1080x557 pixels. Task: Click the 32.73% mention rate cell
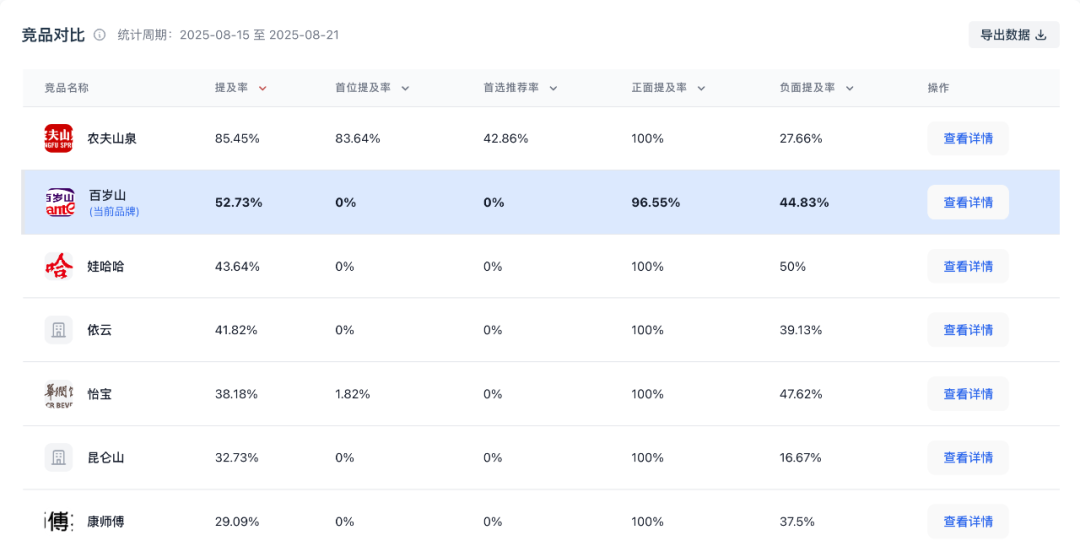pyautogui.click(x=236, y=458)
